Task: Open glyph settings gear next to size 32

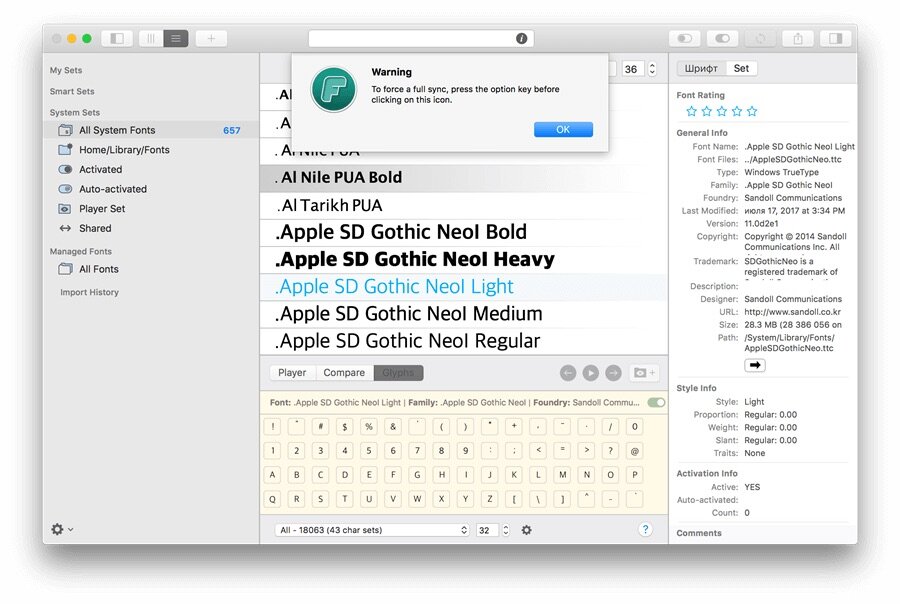Action: (x=526, y=530)
